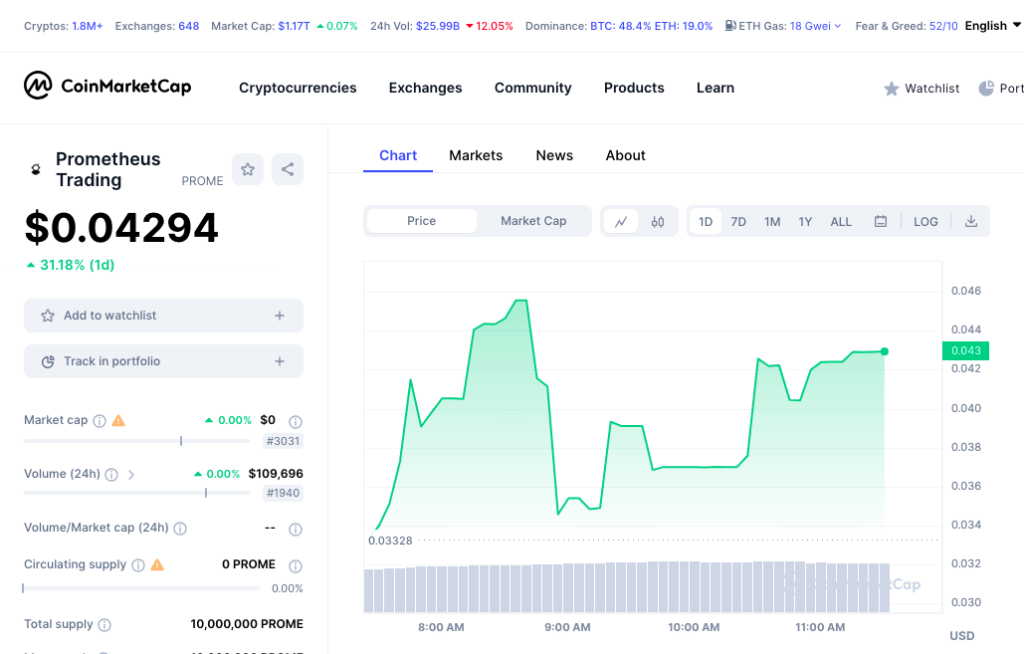Select the line chart icon
The image size is (1024, 654).
click(x=621, y=221)
